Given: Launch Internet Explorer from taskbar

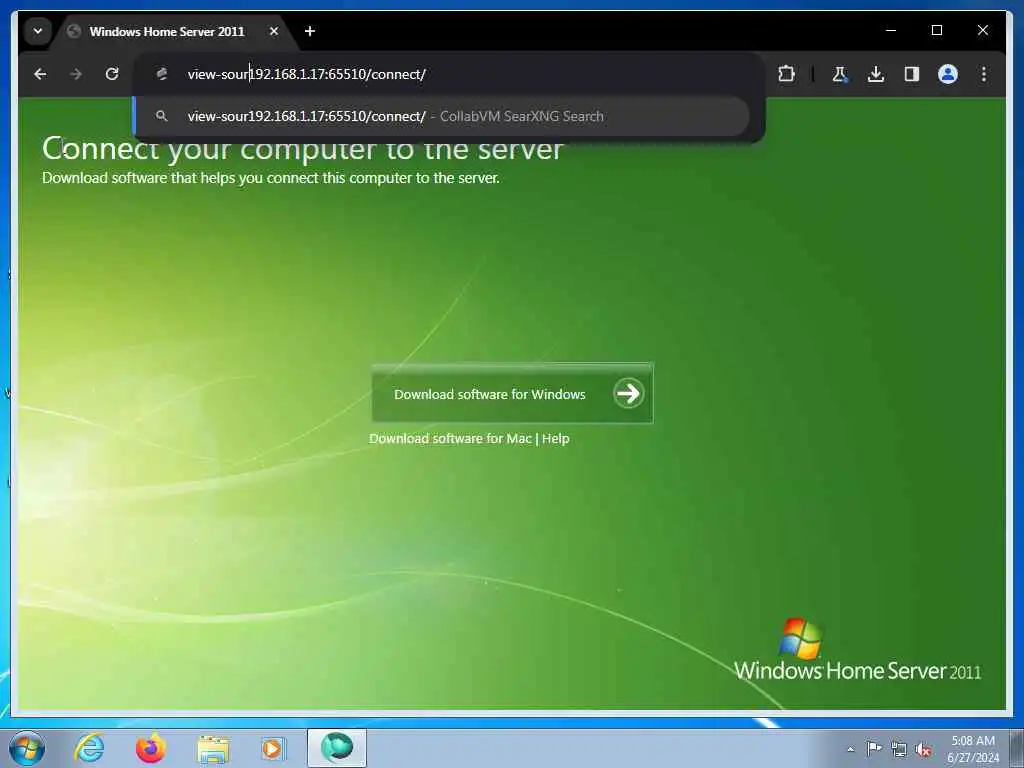Looking at the screenshot, I should tap(89, 748).
